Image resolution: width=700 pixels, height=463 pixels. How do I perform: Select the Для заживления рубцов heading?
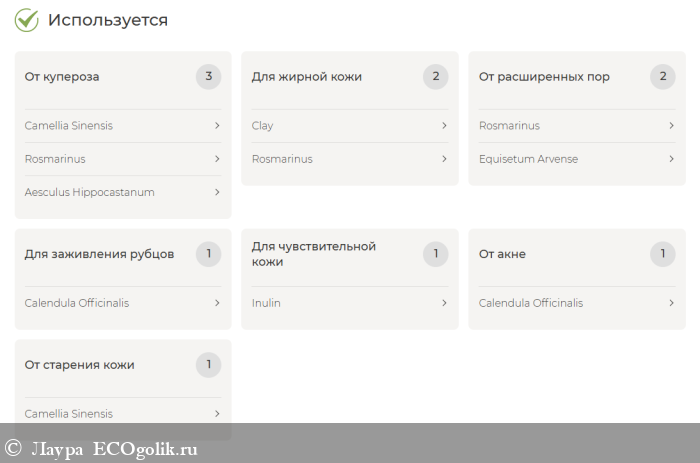coord(99,254)
